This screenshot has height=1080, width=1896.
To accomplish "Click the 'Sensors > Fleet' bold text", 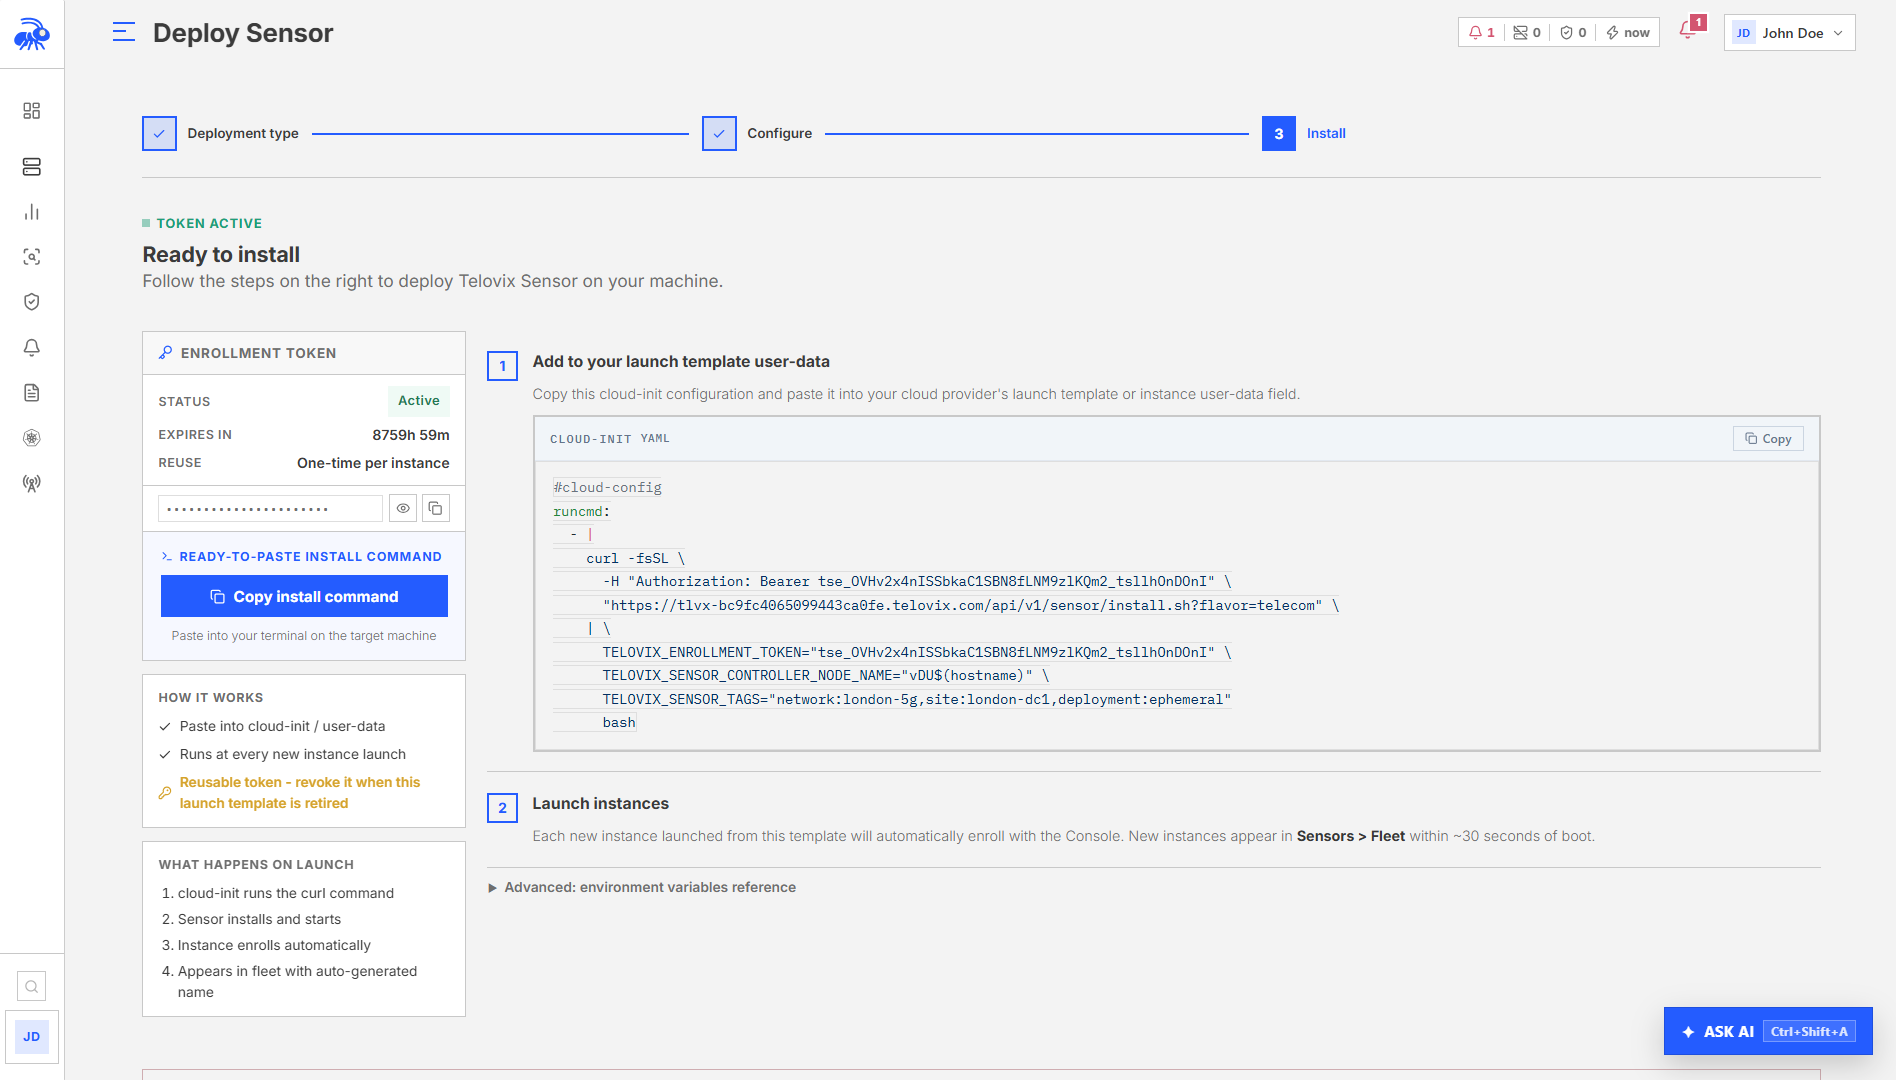I will 1351,836.
